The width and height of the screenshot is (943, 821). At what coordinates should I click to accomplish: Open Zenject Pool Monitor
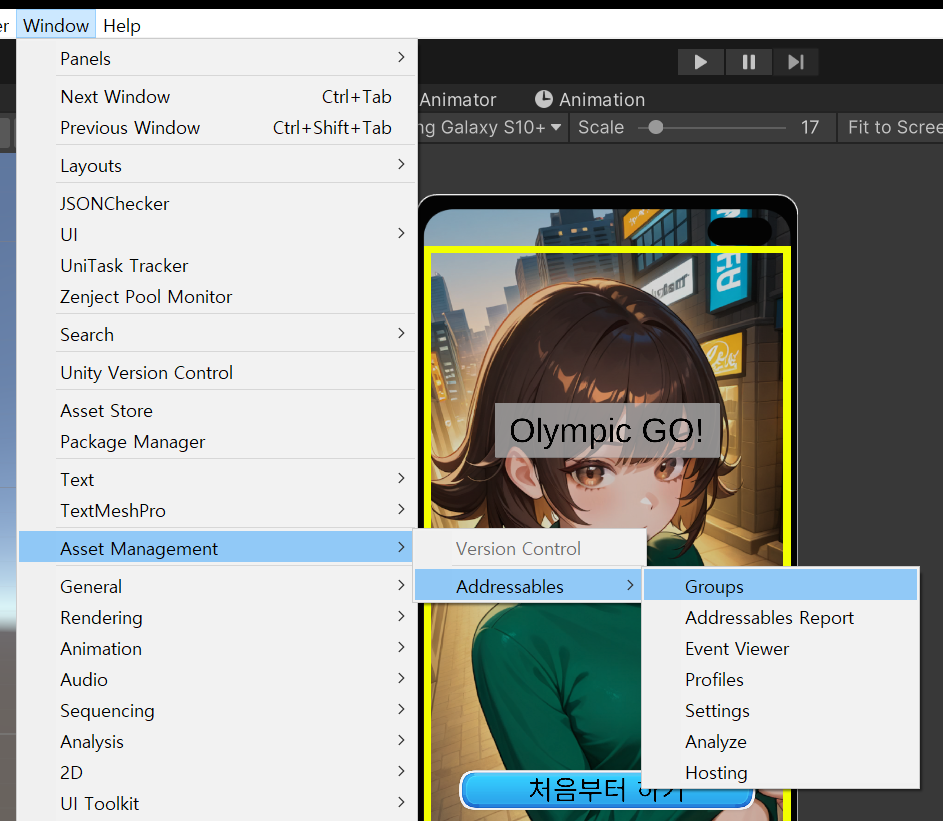(x=218, y=297)
